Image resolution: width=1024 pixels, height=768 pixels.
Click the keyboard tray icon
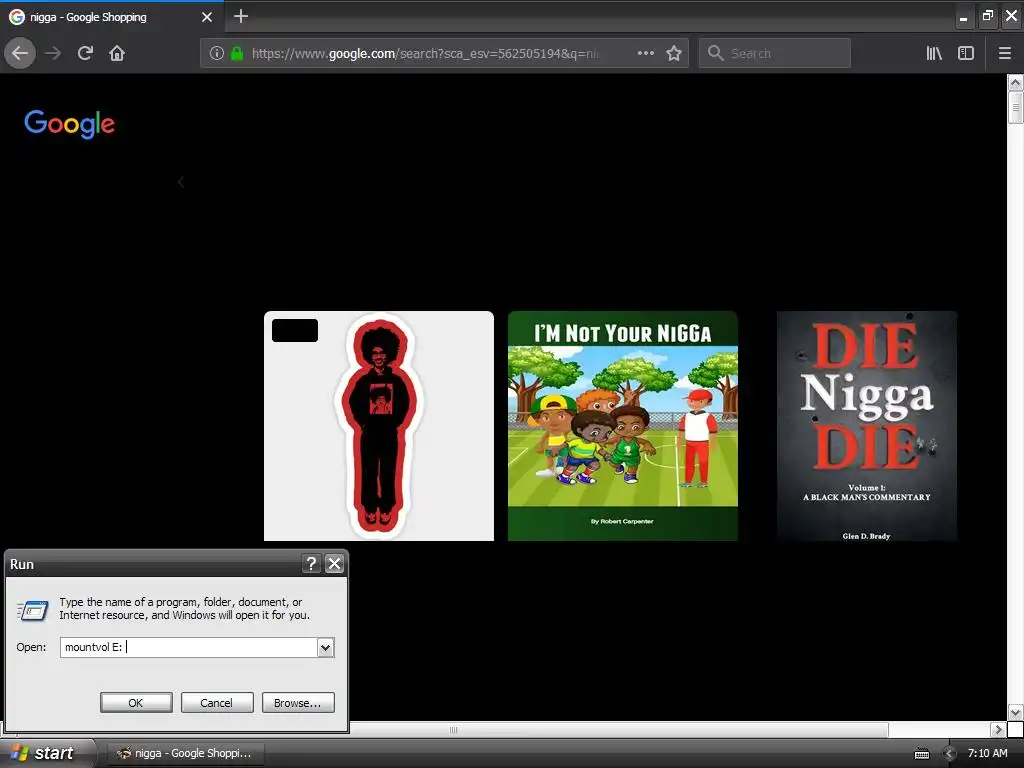pos(921,754)
